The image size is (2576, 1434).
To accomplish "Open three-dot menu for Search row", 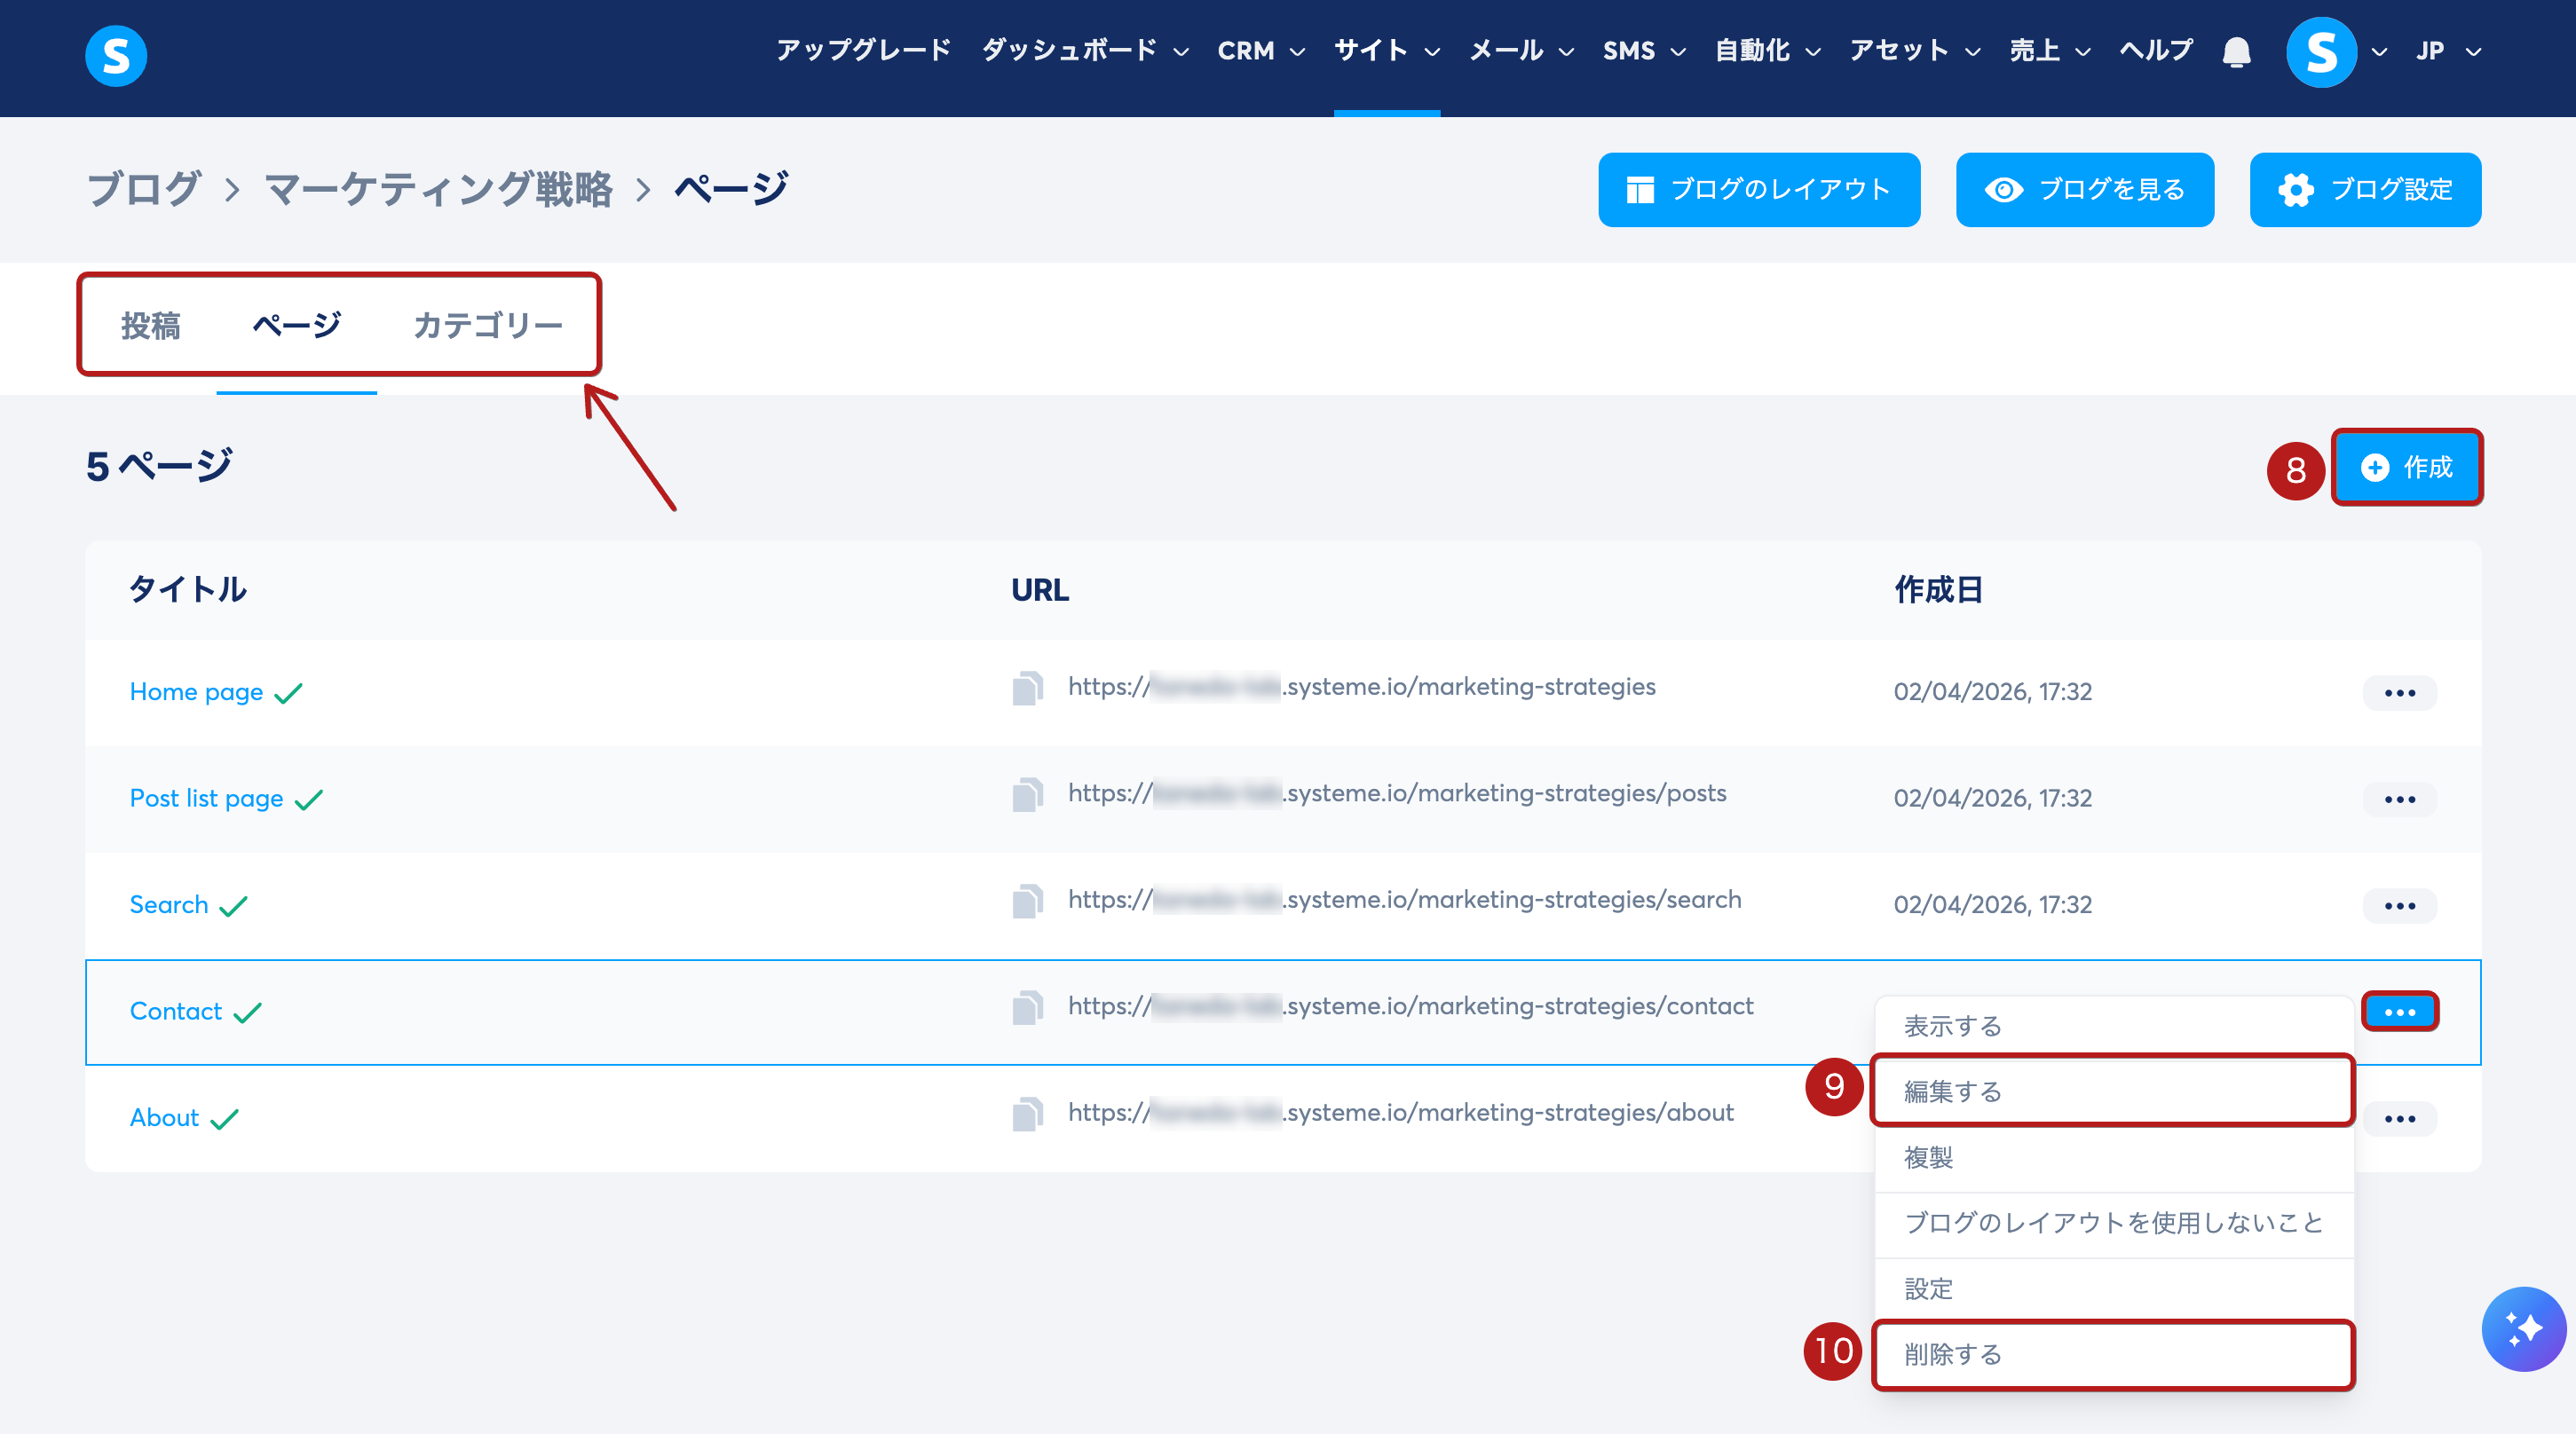I will pyautogui.click(x=2399, y=906).
